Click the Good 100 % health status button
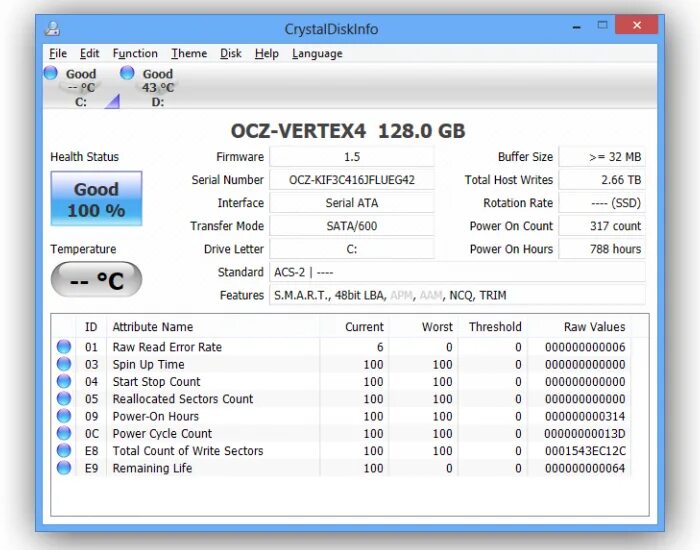 point(96,198)
